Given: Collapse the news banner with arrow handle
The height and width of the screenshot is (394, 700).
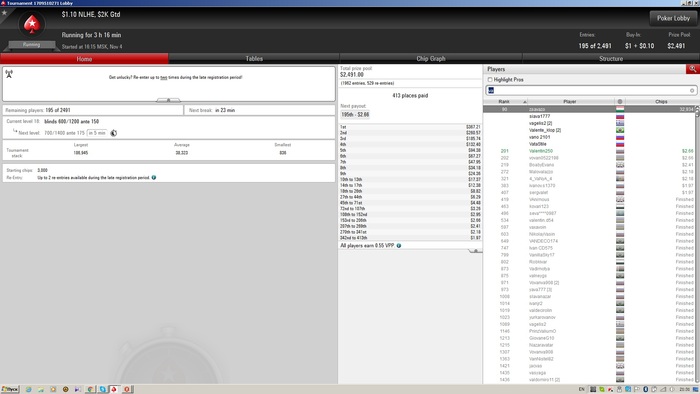Looking at the screenshot, I should tap(168, 100).
